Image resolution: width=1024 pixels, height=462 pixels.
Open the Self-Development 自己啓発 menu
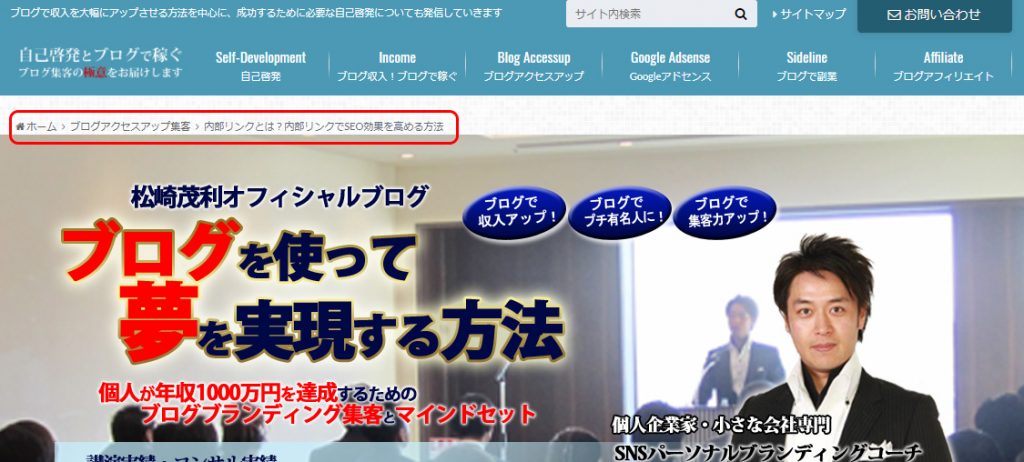pos(261,65)
